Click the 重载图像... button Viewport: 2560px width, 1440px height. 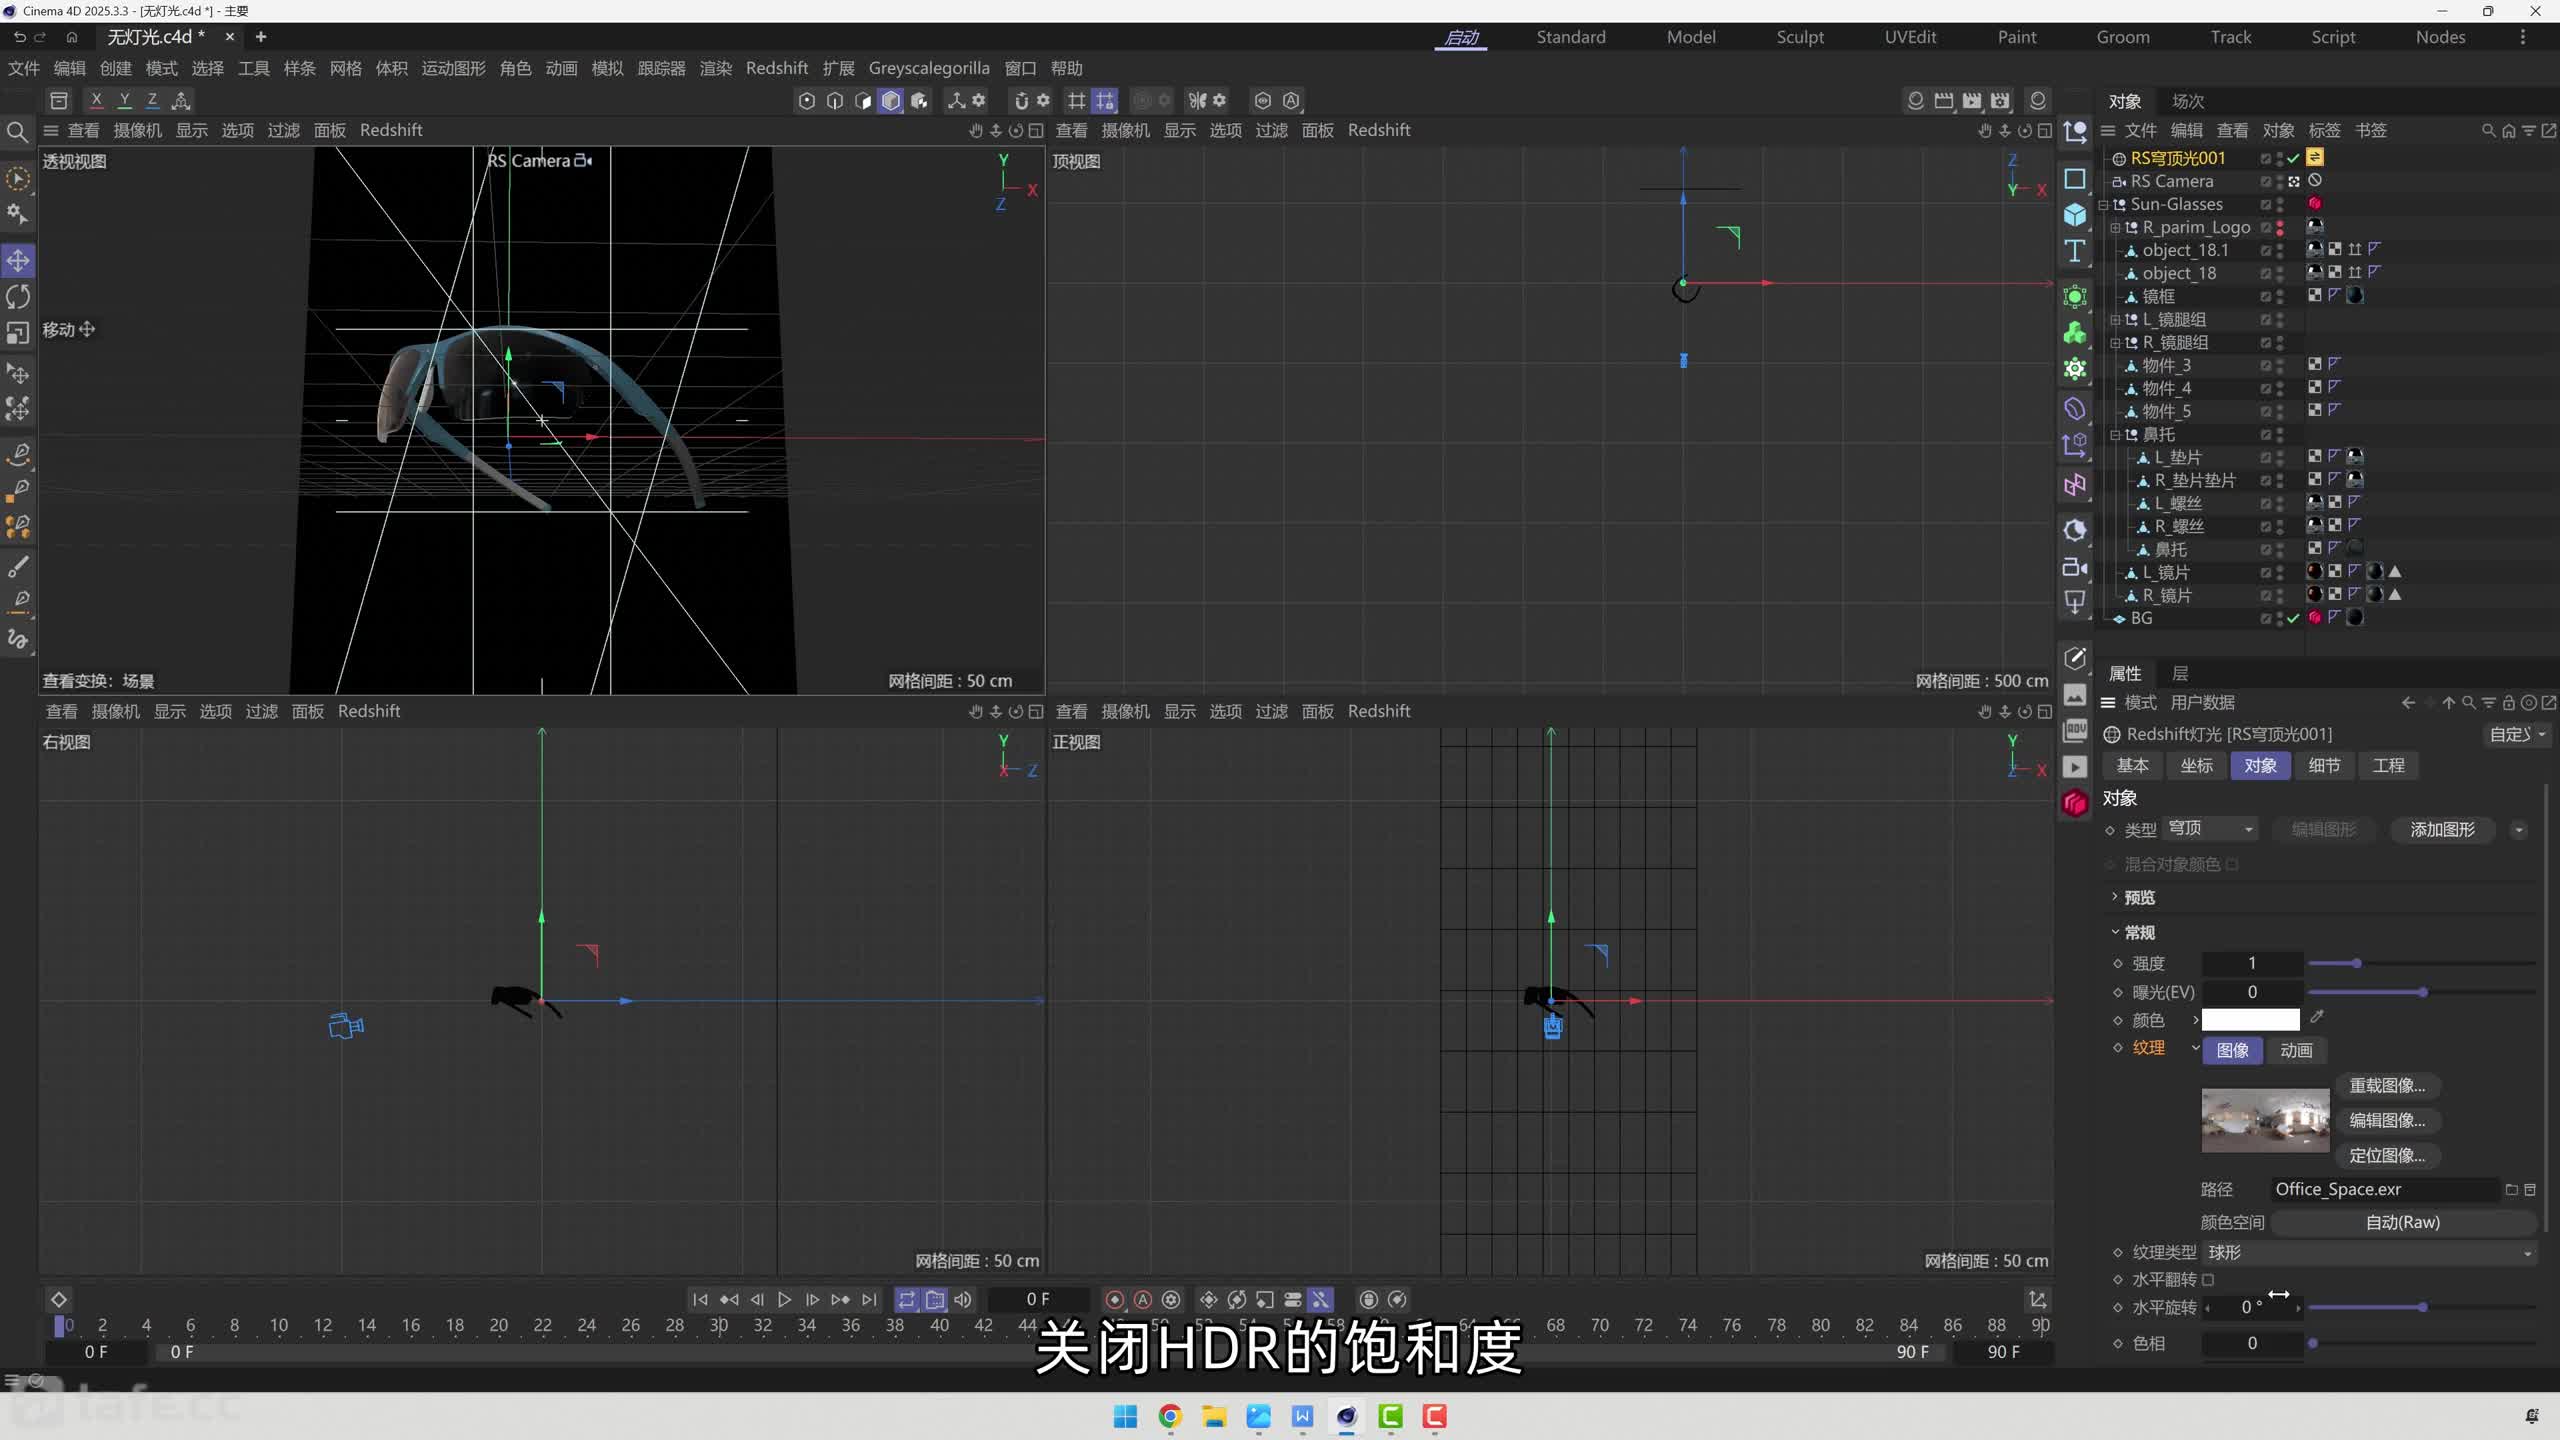[x=2387, y=1086]
